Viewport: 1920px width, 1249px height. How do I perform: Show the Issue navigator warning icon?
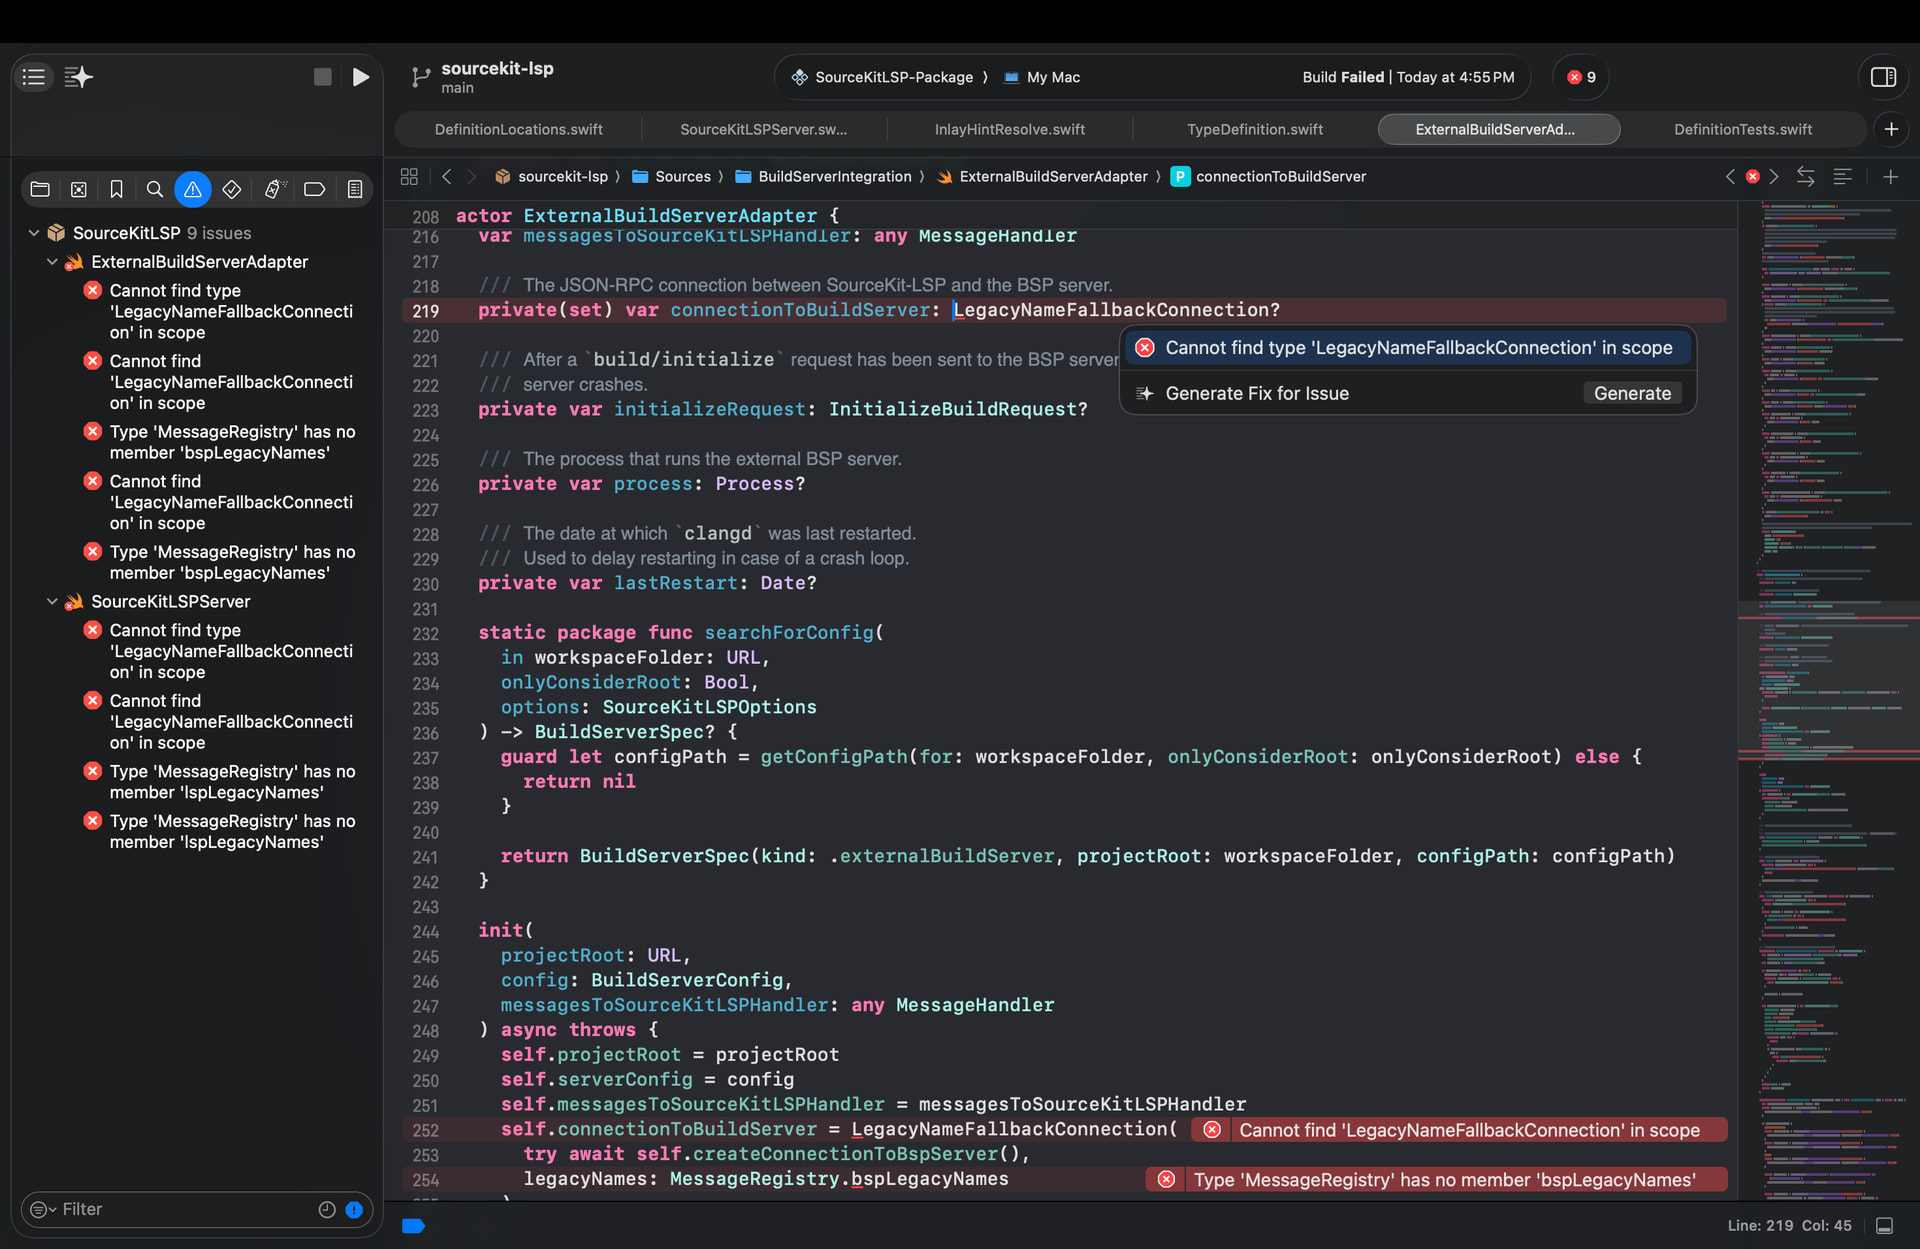[x=192, y=189]
